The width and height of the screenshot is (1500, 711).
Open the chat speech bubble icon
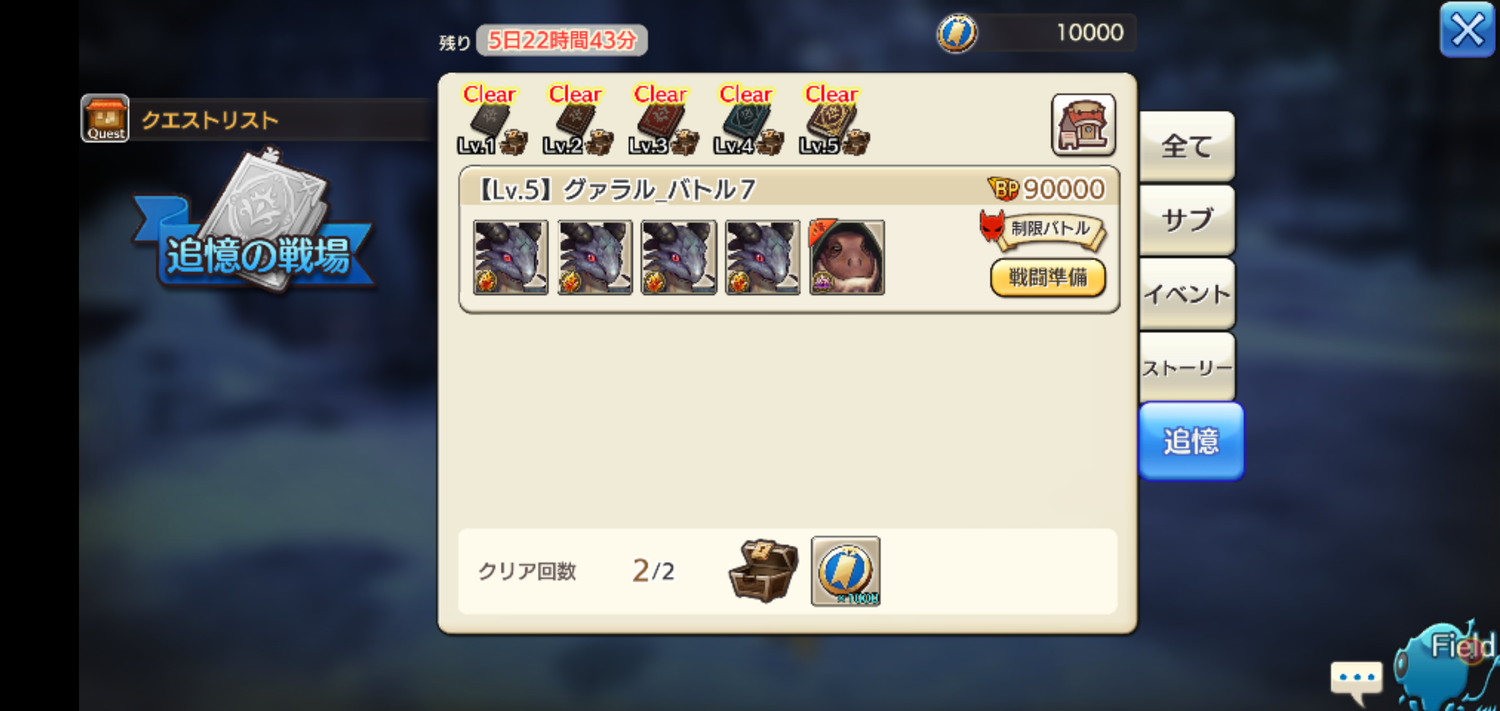click(1357, 677)
